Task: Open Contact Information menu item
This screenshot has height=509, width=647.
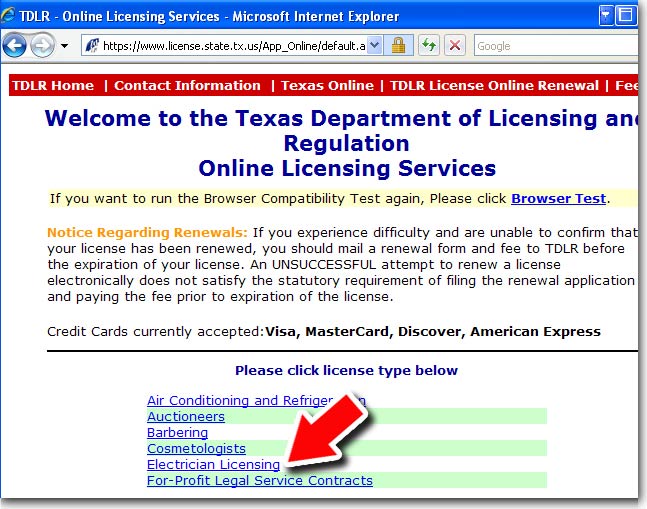Action: pyautogui.click(x=187, y=85)
